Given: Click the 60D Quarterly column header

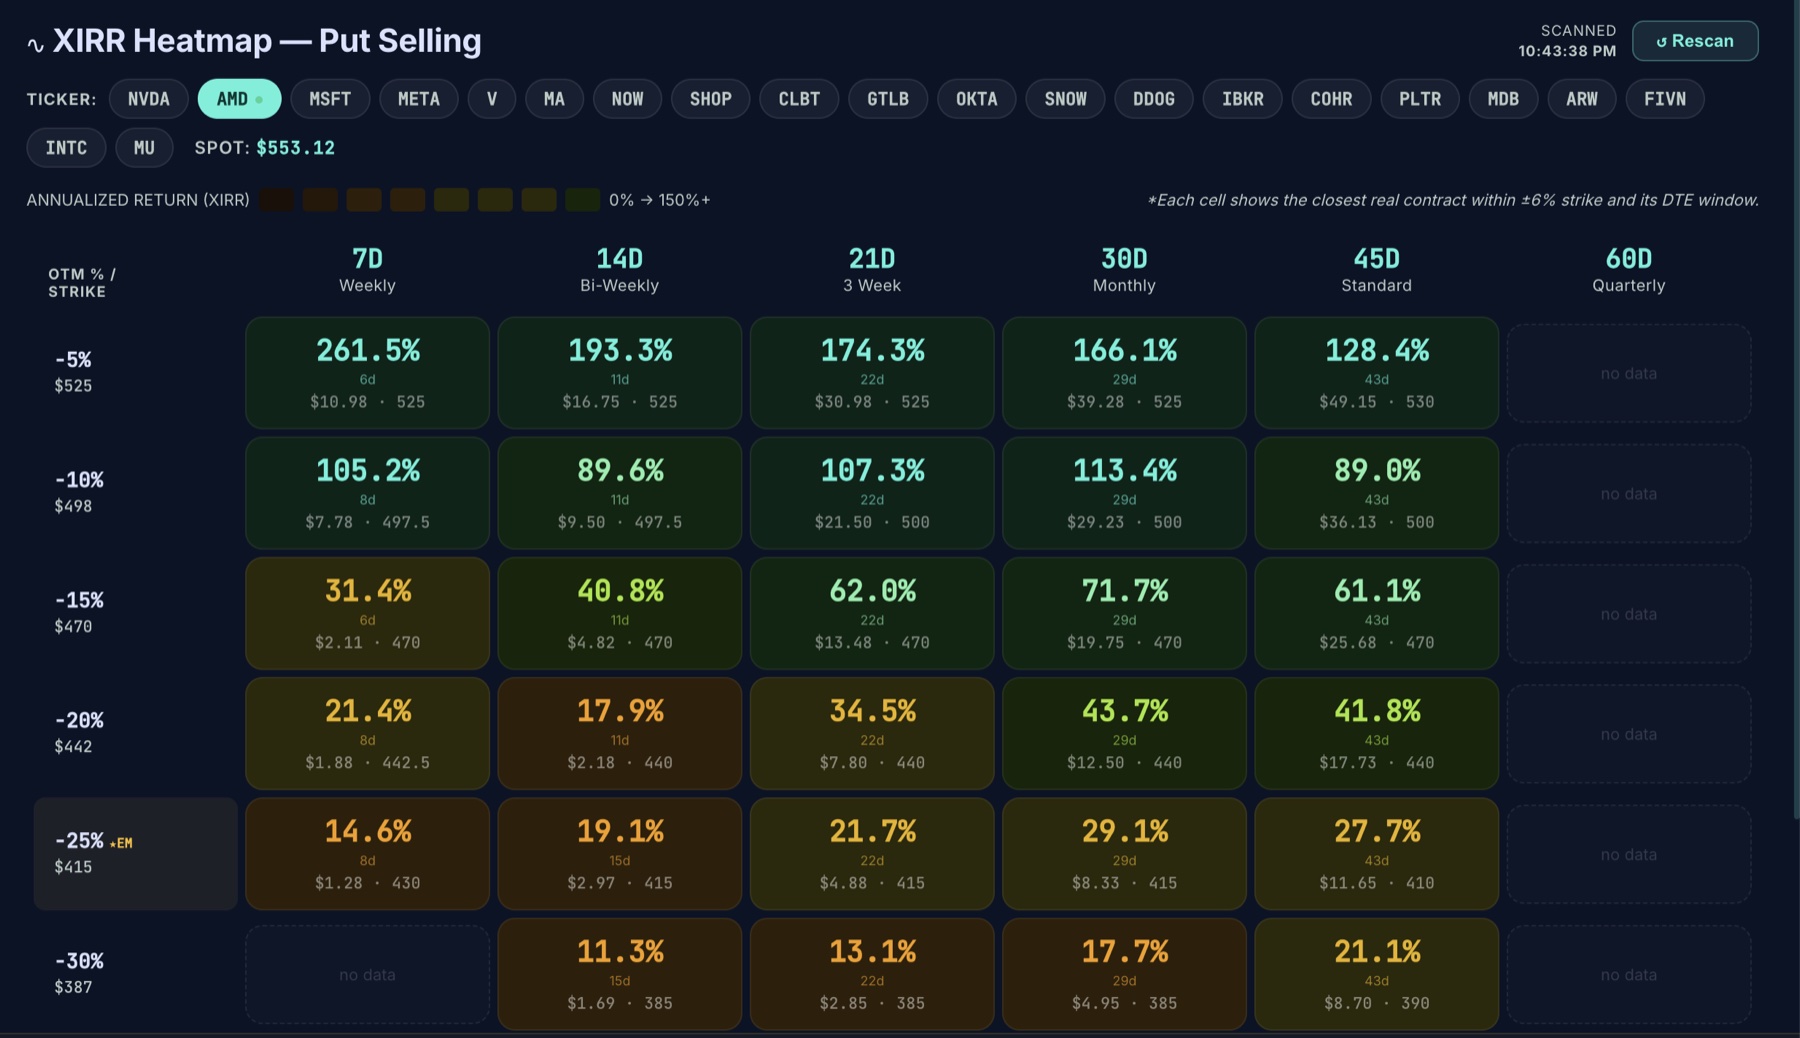Looking at the screenshot, I should point(1629,270).
